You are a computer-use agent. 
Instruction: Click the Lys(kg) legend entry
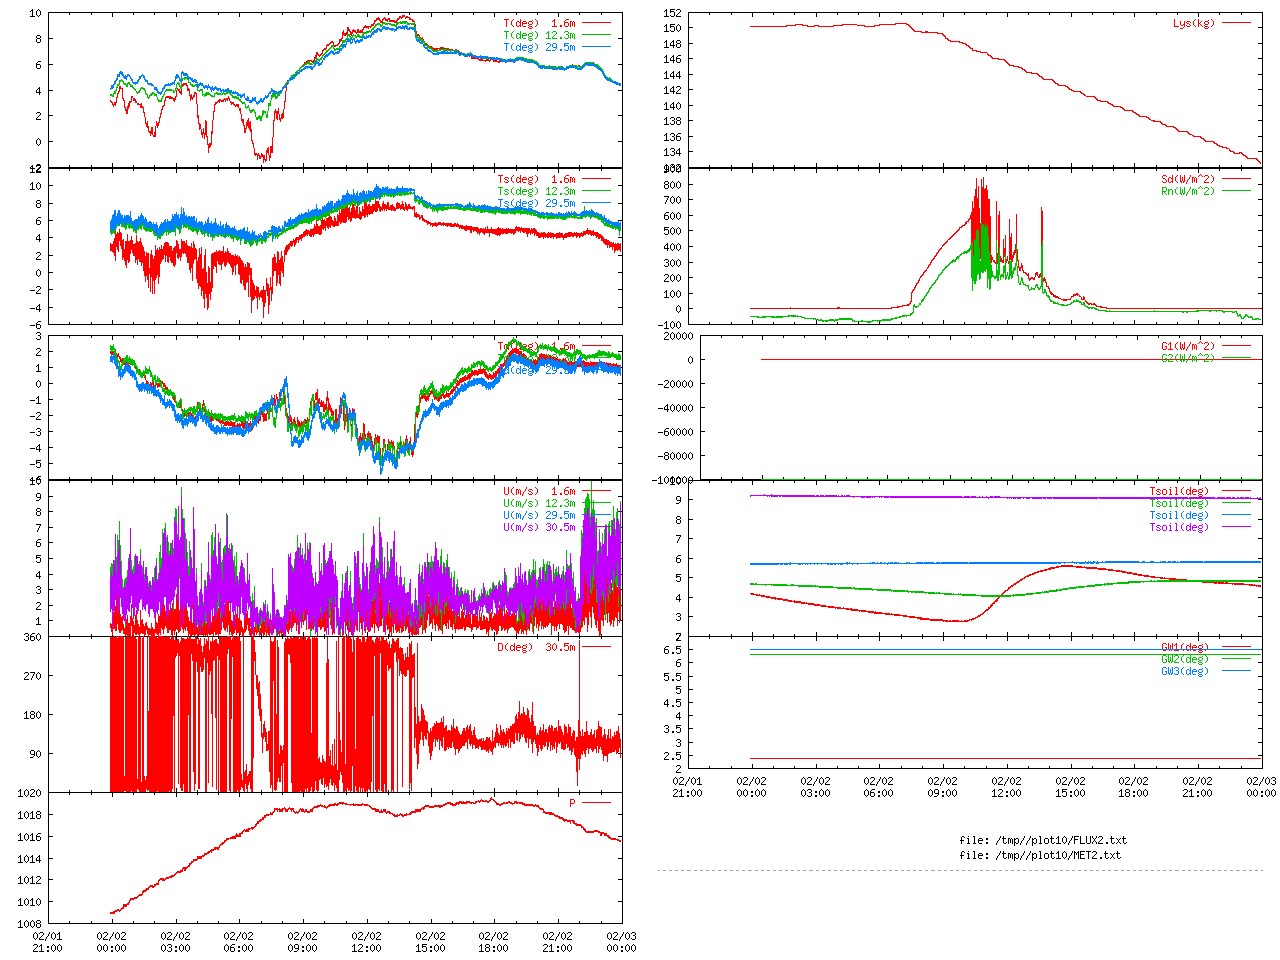pos(1193,23)
